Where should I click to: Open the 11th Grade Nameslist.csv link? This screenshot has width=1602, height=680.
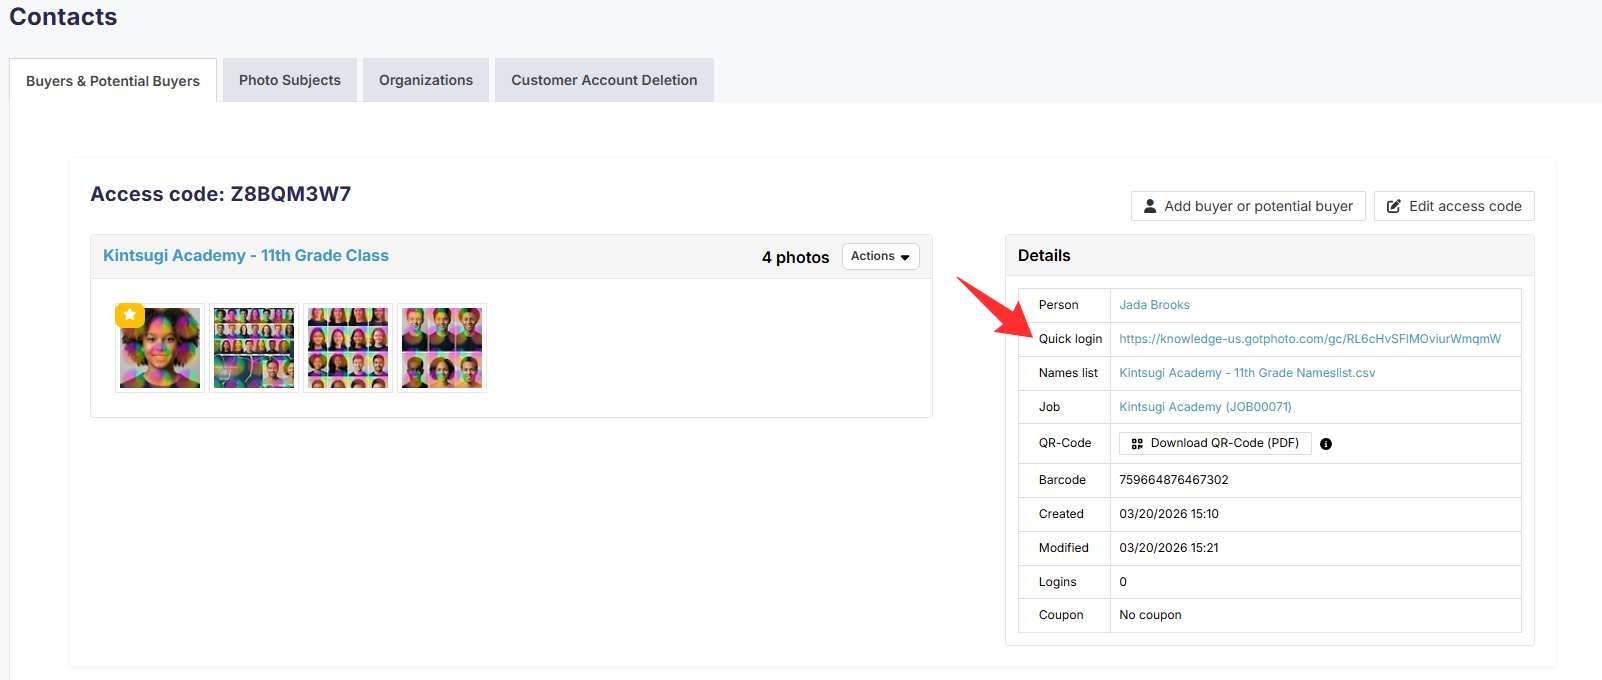click(x=1247, y=373)
